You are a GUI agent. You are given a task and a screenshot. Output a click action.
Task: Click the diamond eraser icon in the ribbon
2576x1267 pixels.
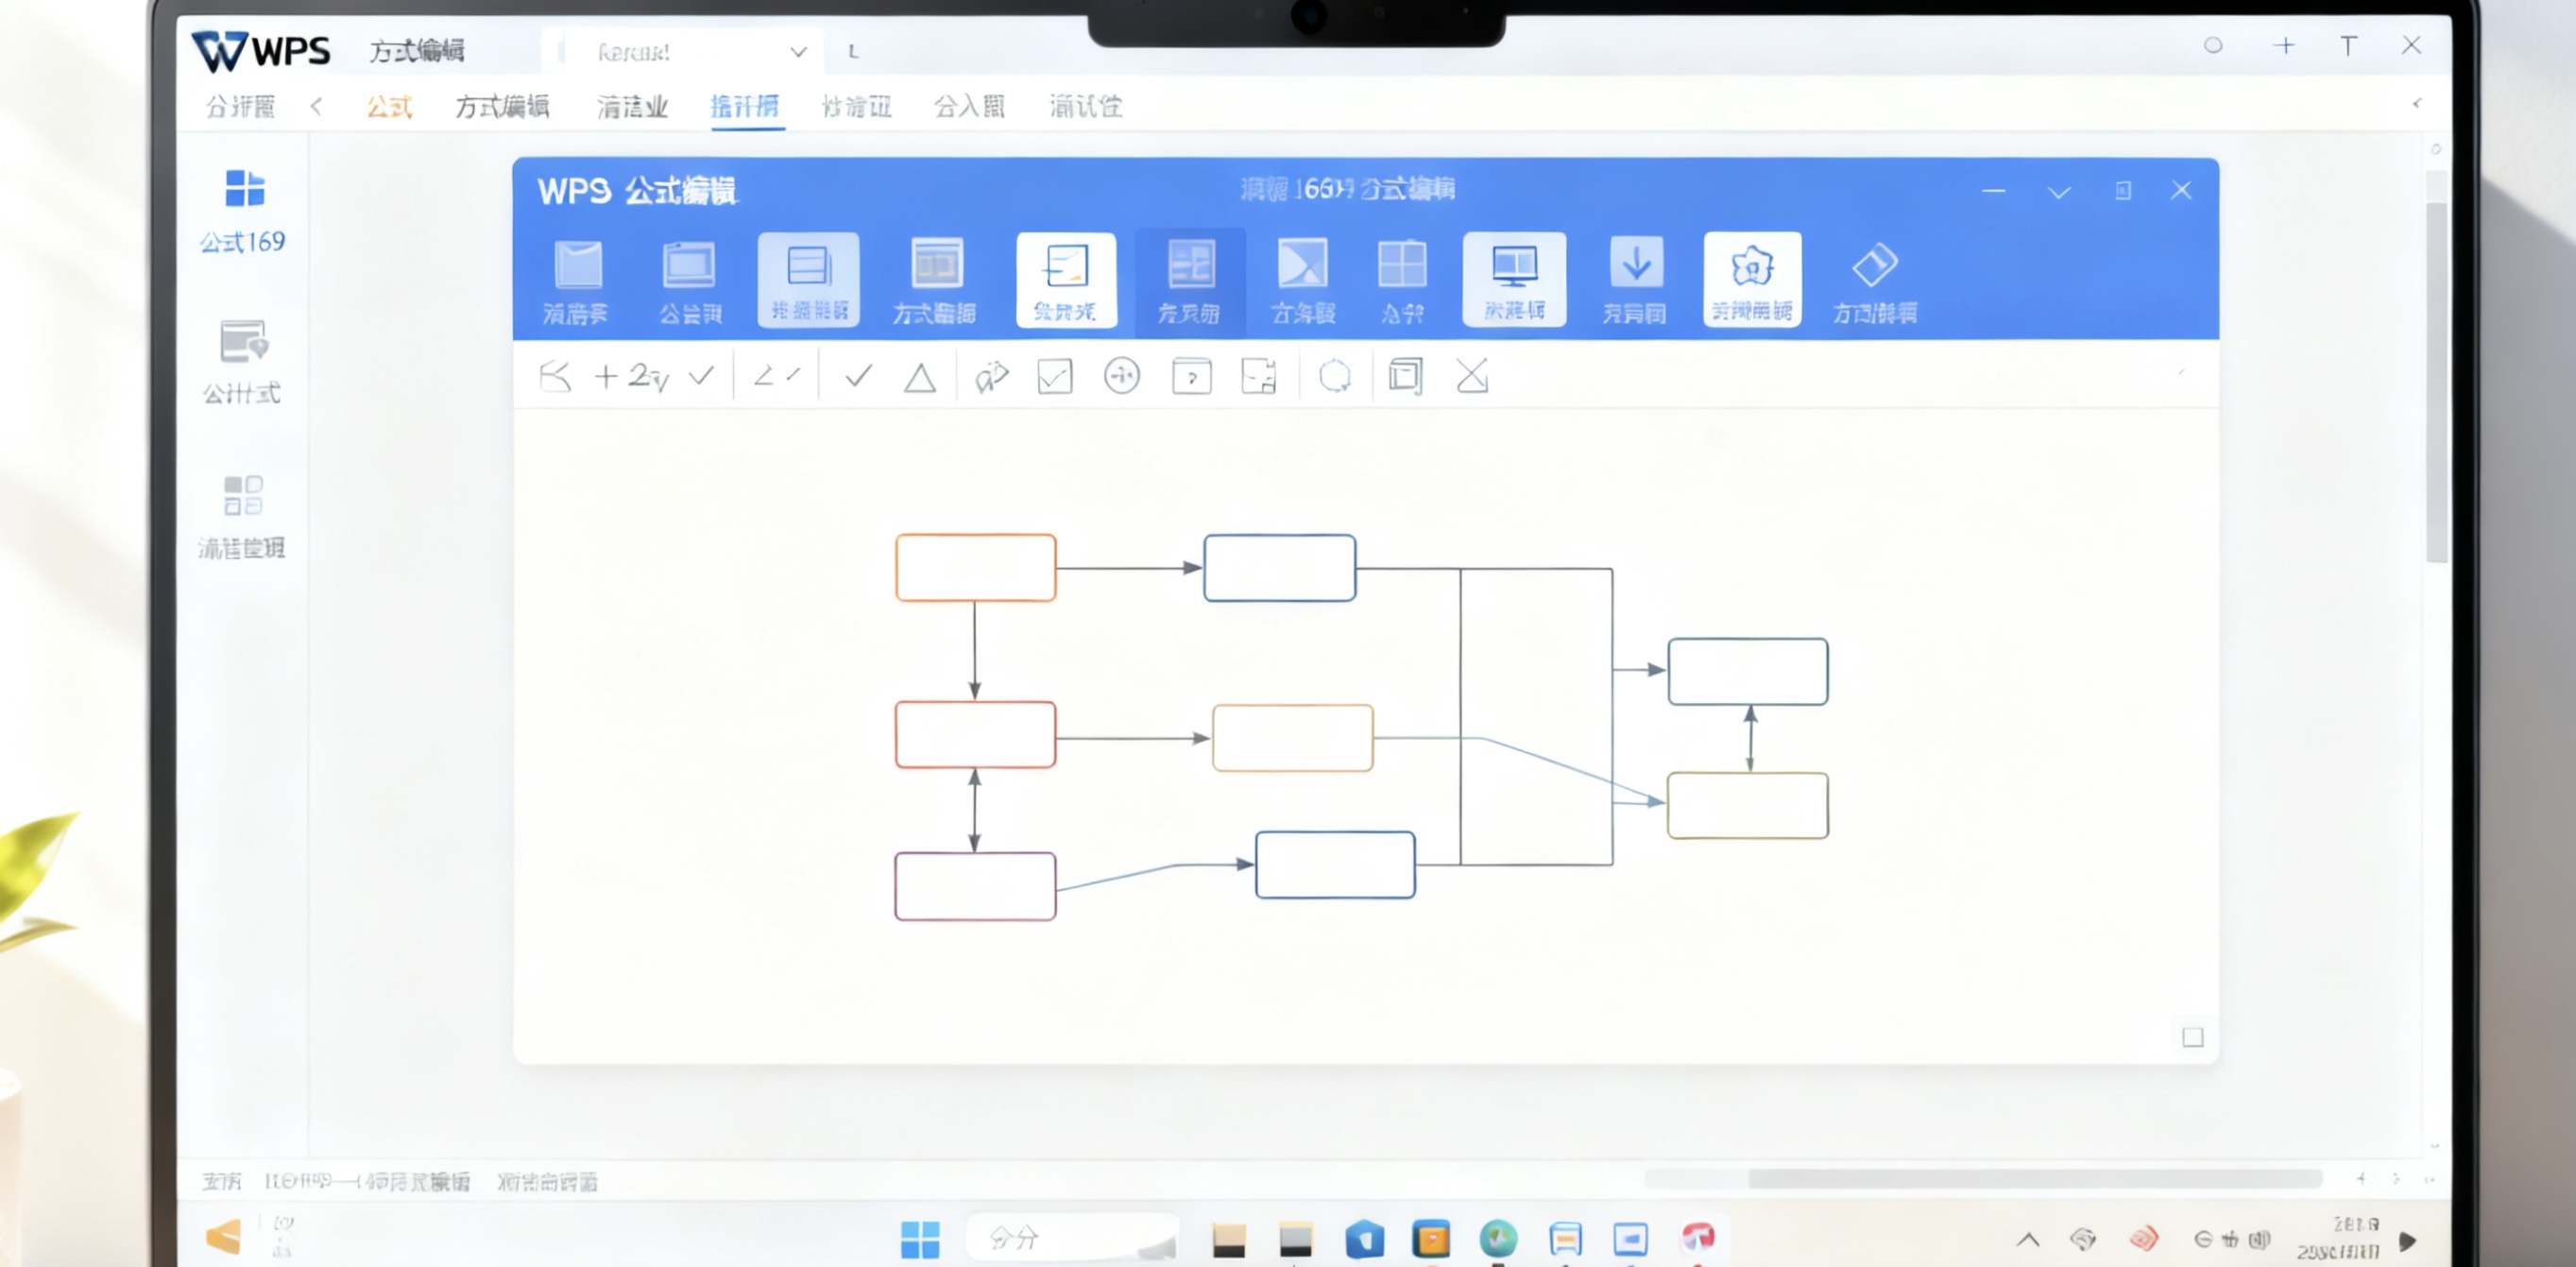tap(1873, 266)
